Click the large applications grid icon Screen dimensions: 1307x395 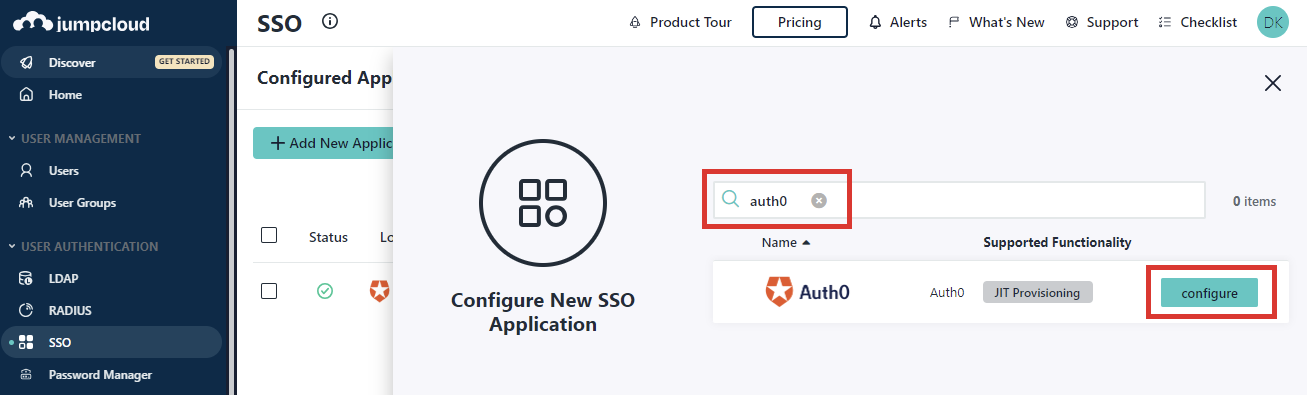click(543, 203)
